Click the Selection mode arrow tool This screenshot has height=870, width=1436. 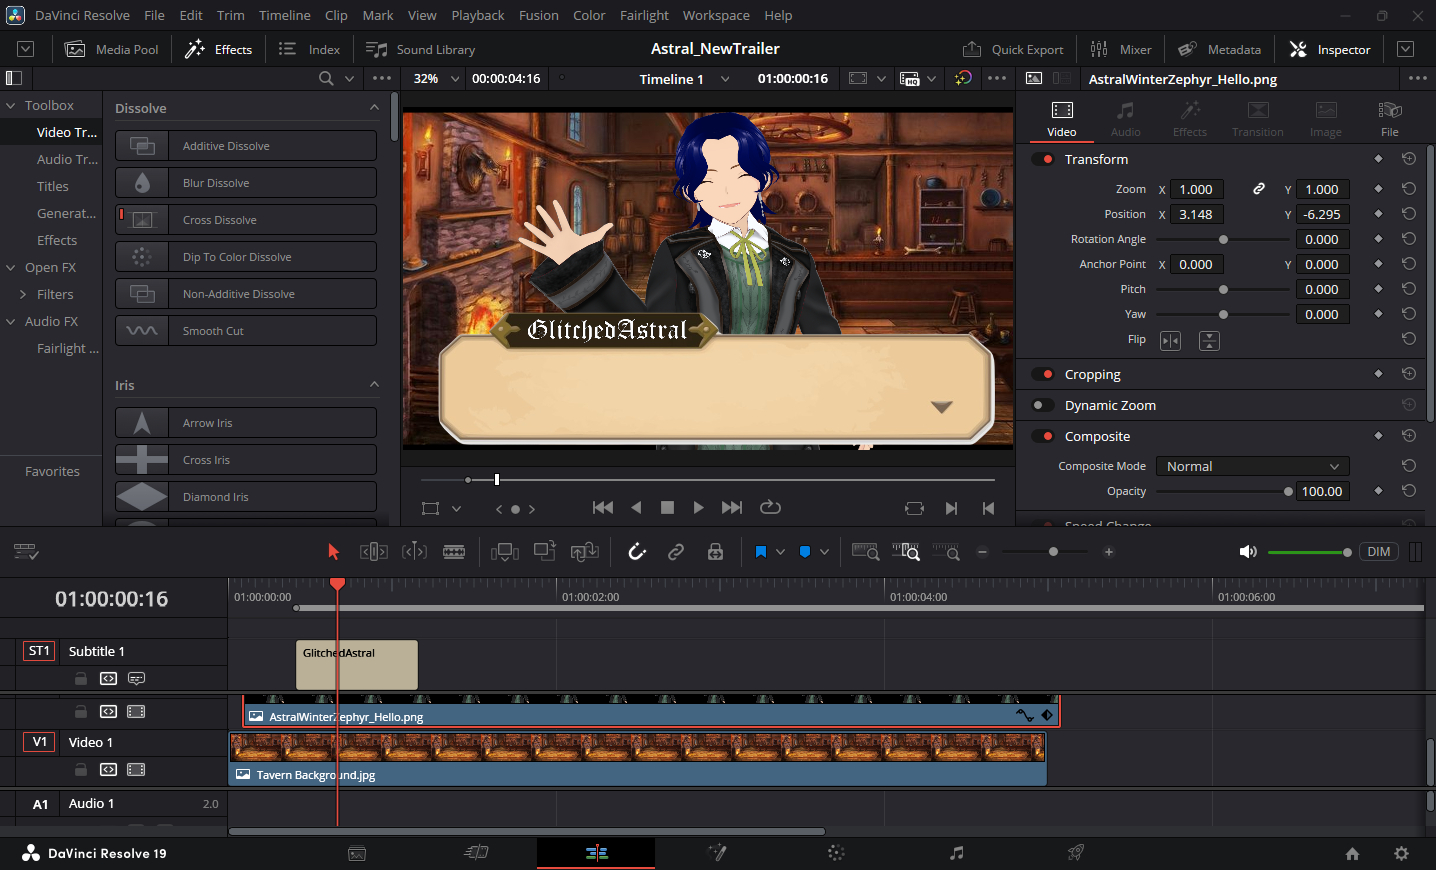[333, 552]
